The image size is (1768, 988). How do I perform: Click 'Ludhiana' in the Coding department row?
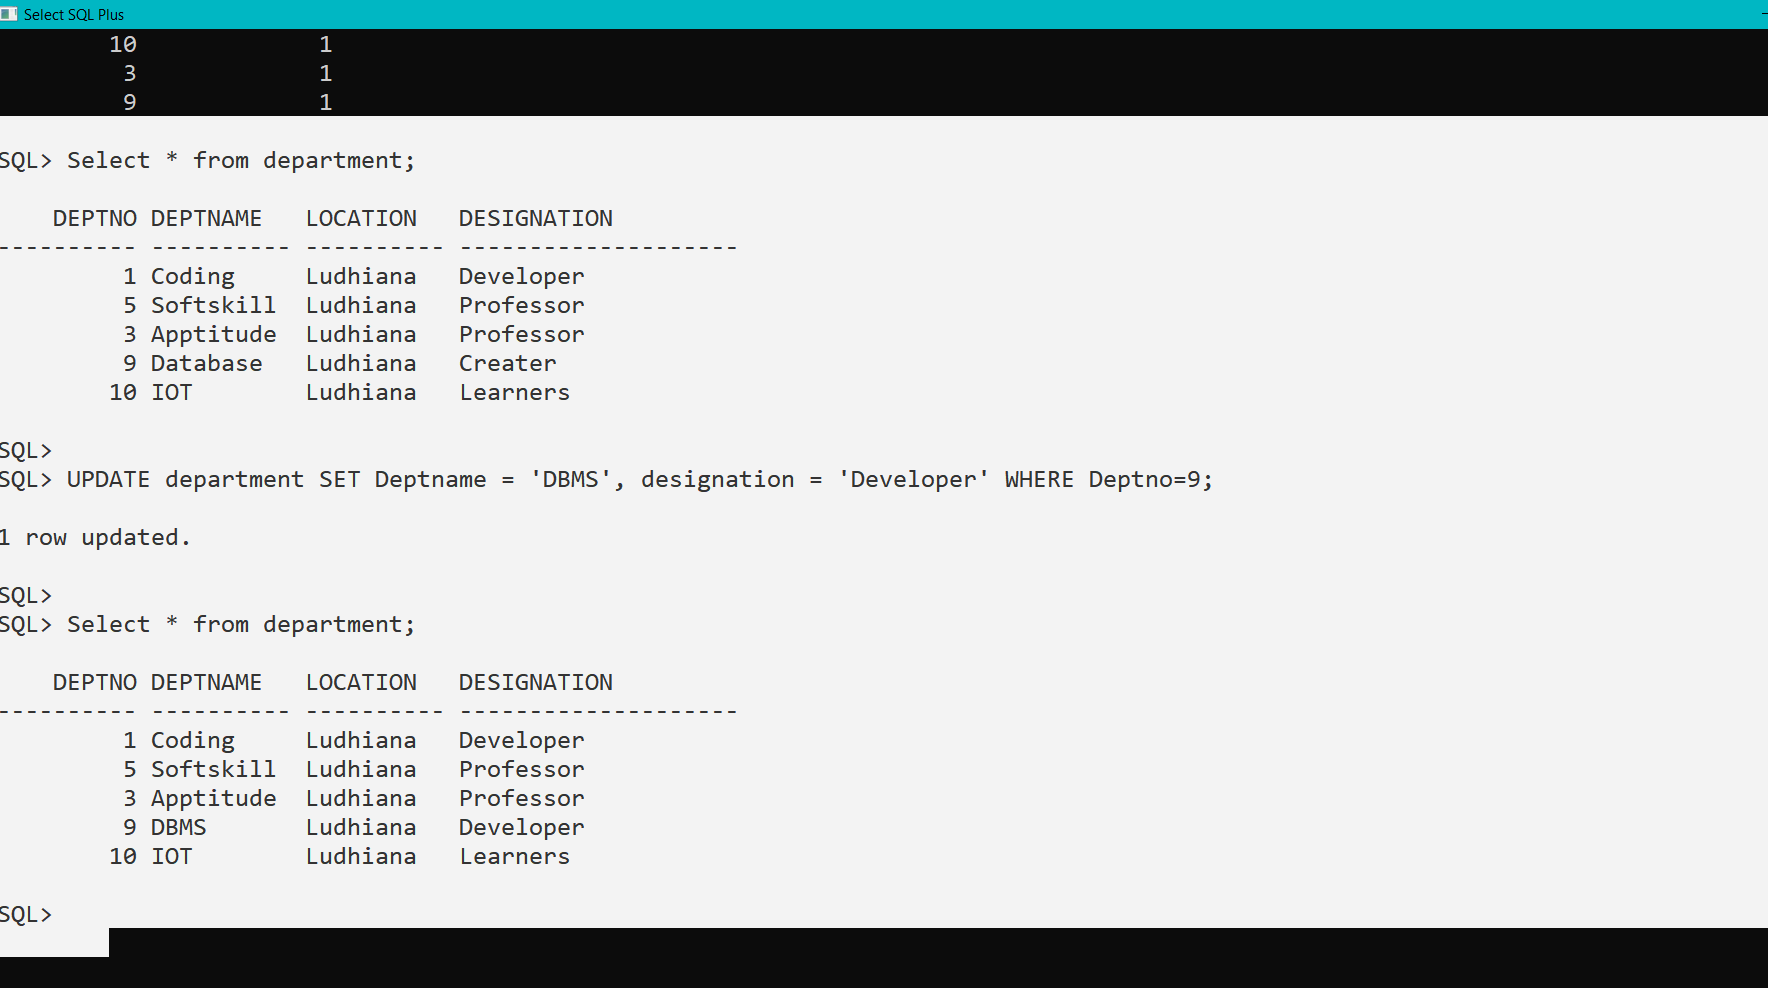click(362, 275)
